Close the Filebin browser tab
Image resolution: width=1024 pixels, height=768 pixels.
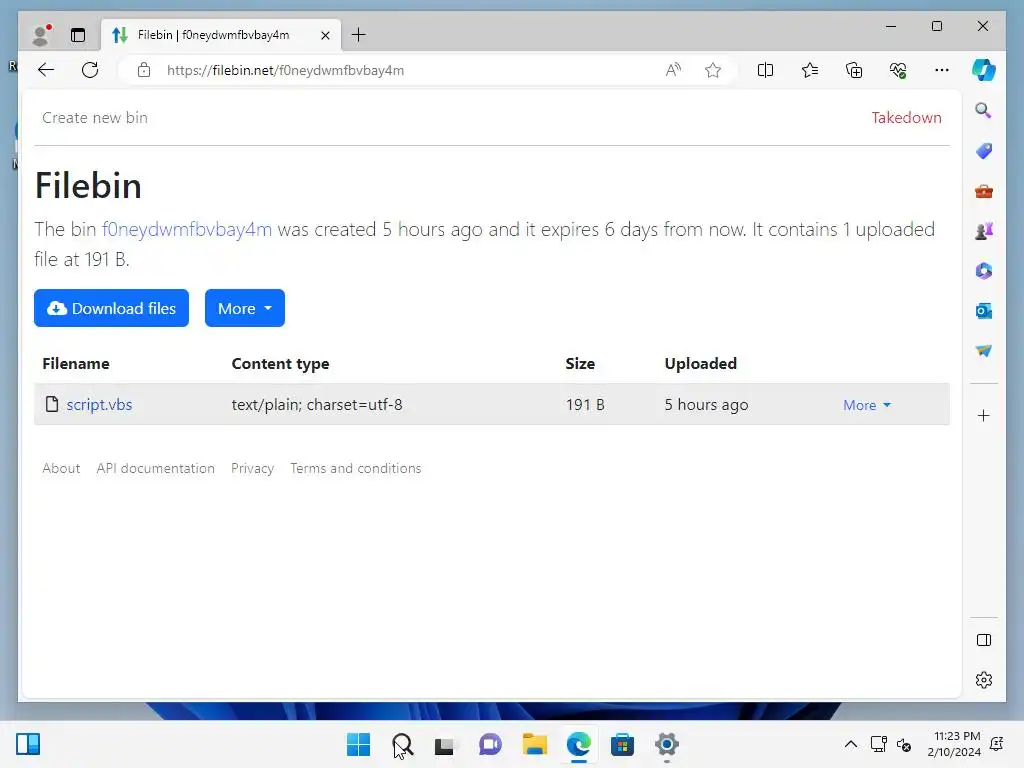(325, 35)
